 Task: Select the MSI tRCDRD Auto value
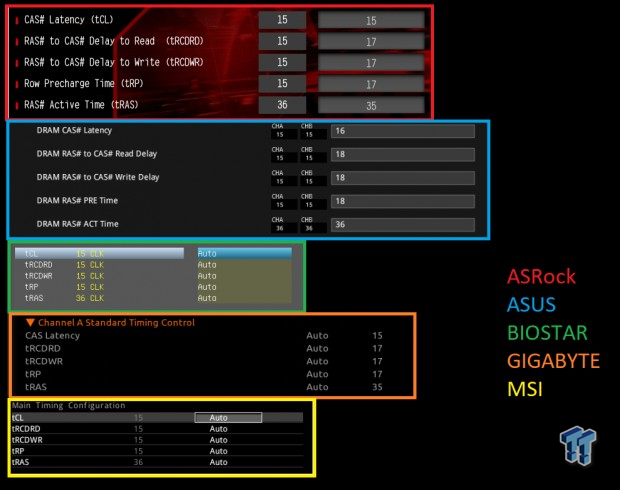(218, 429)
